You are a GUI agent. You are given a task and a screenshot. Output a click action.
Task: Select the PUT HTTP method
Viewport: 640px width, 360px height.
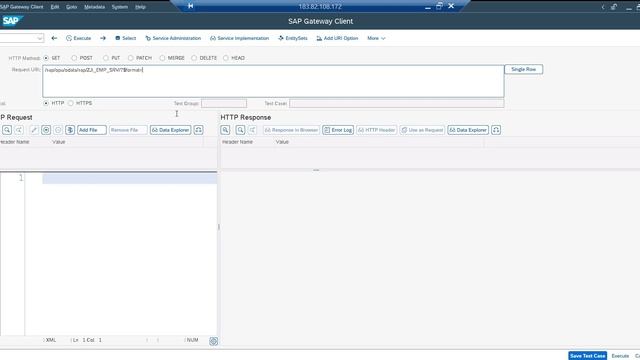pos(106,58)
